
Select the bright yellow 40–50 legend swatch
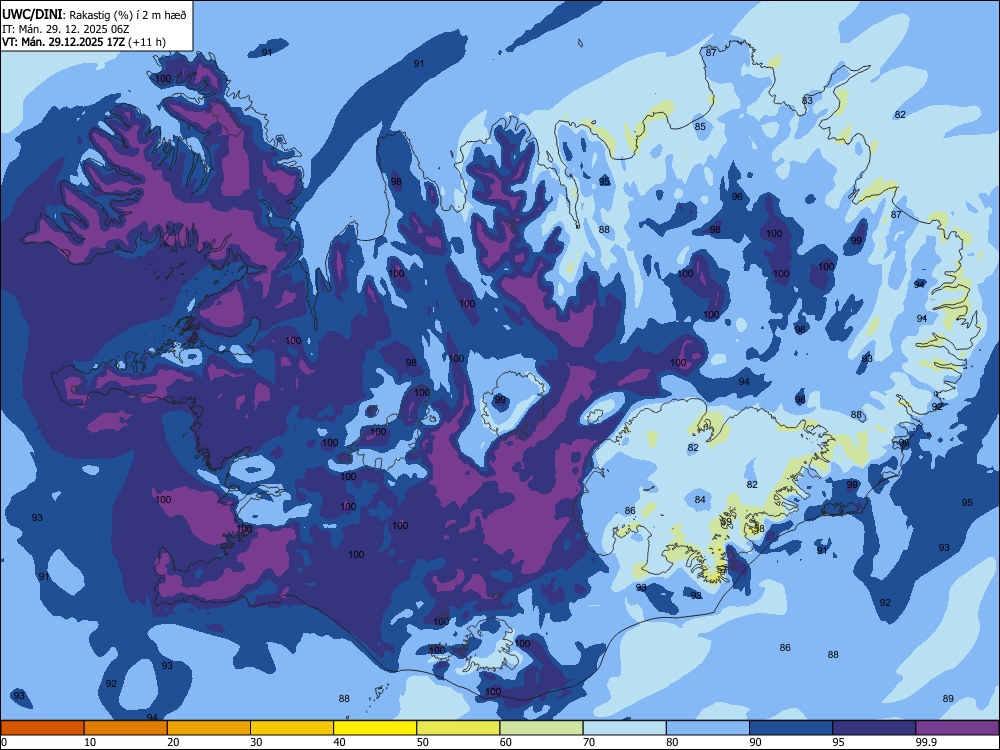(x=375, y=728)
